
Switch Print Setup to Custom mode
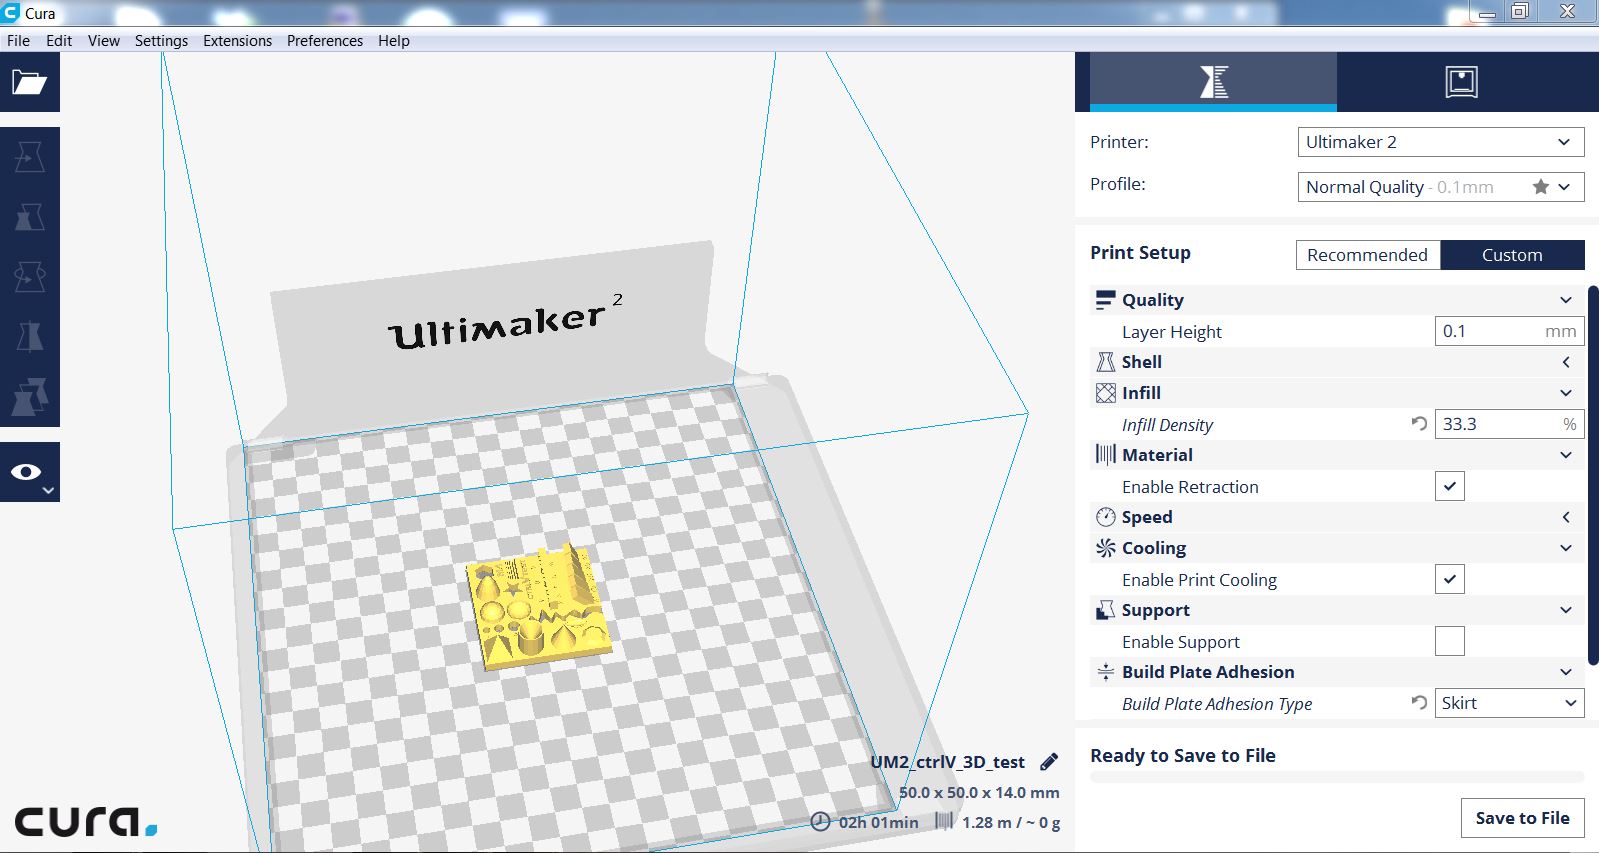(1512, 255)
